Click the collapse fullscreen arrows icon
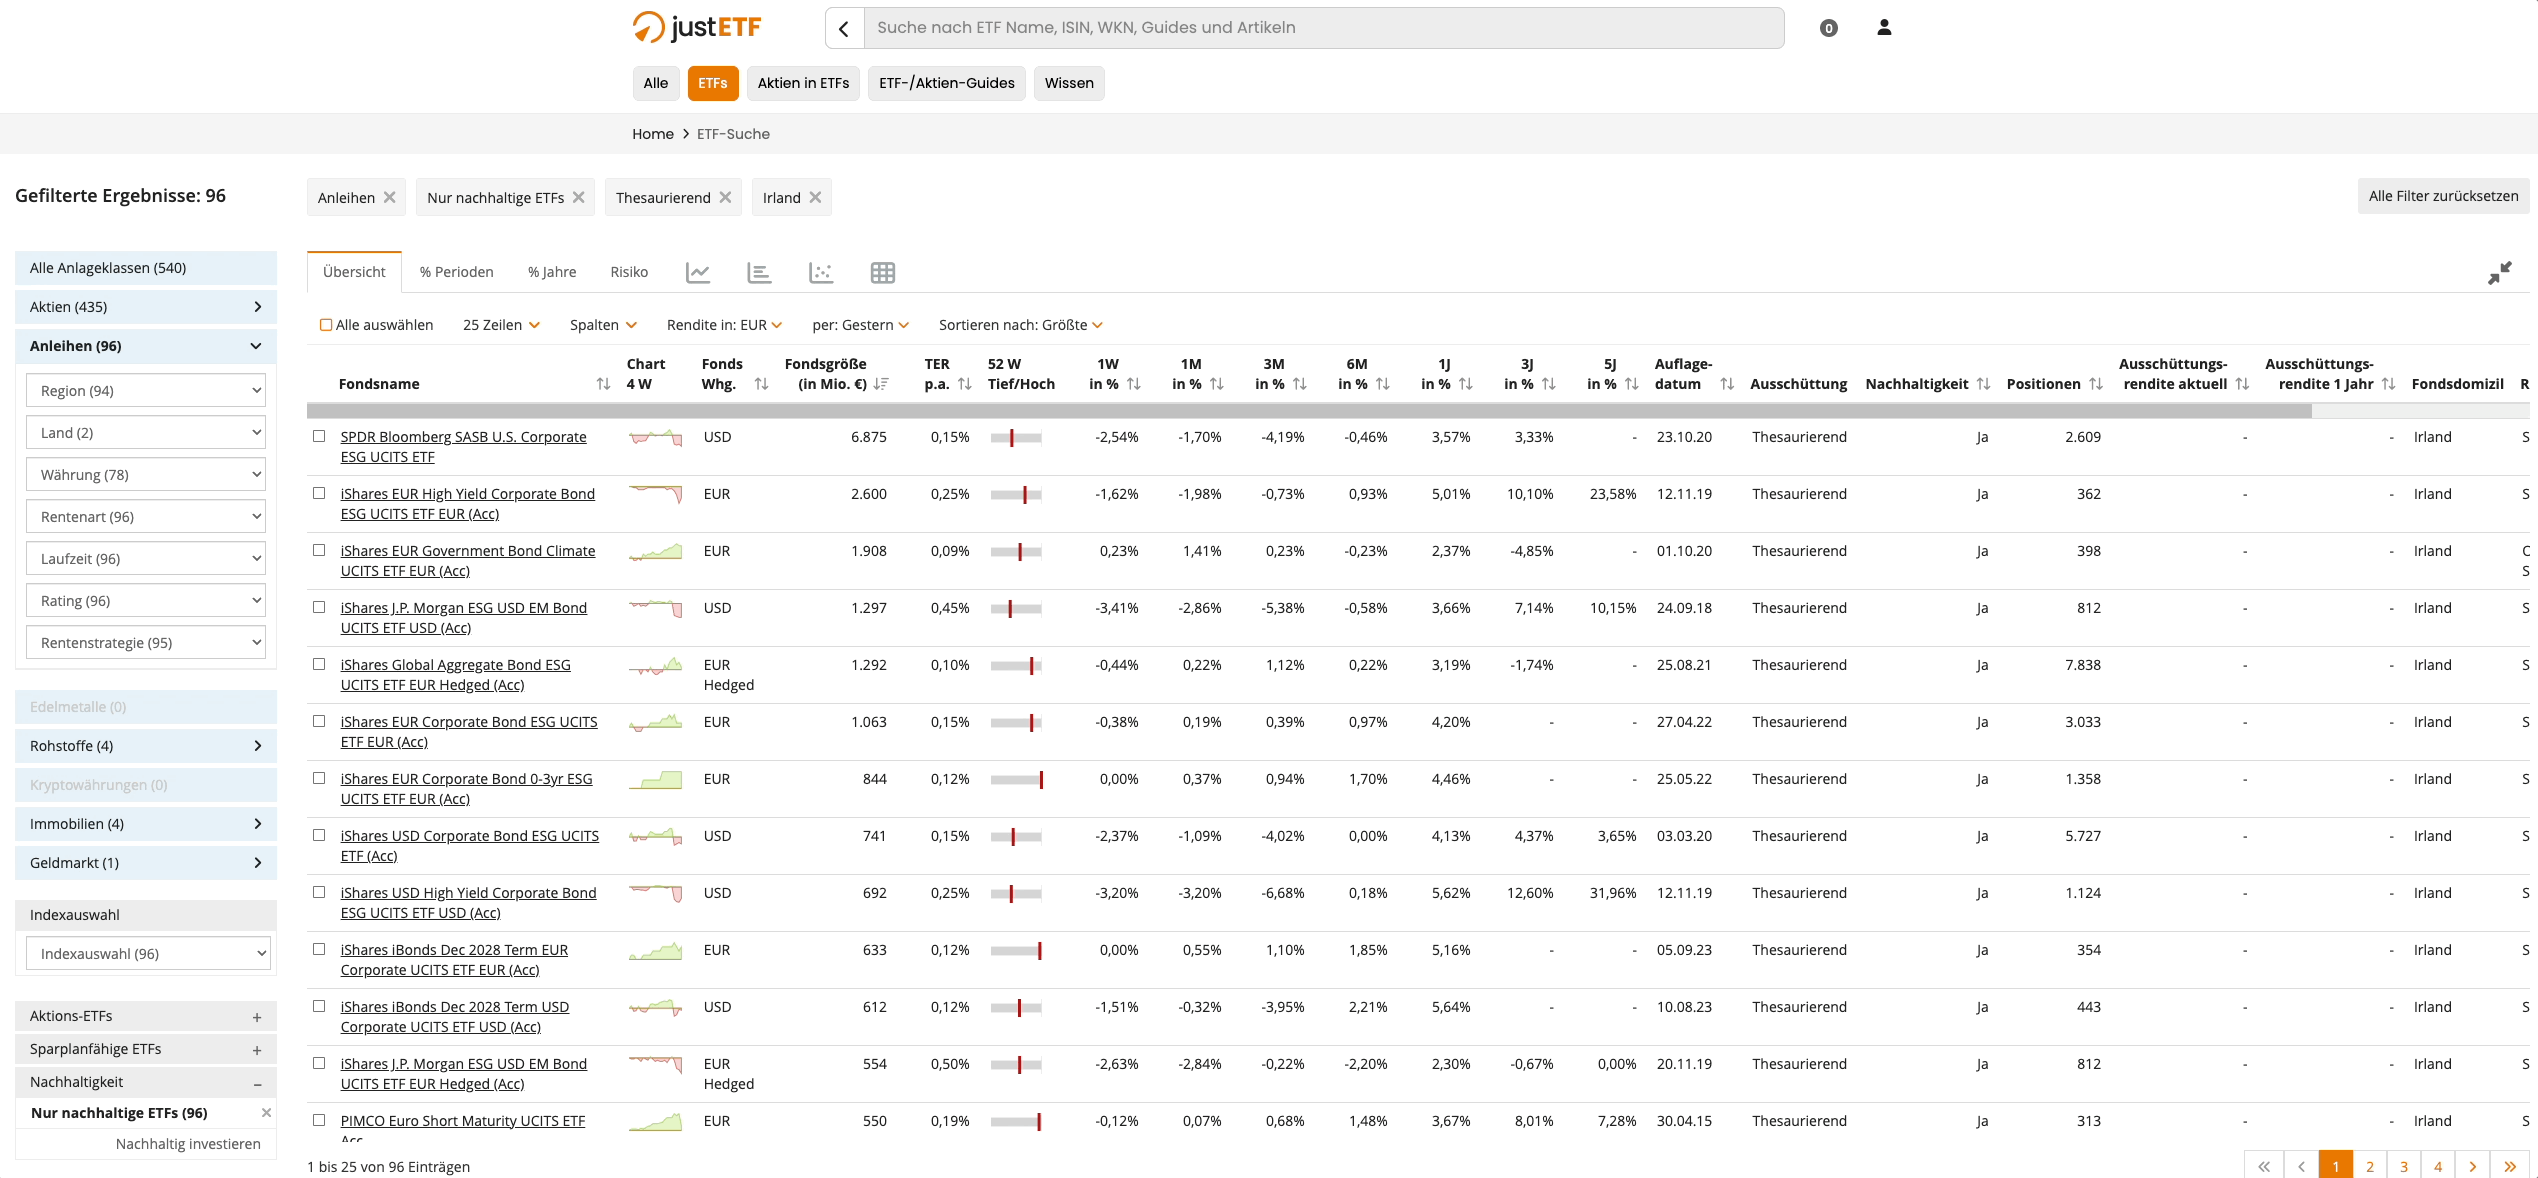Image resolution: width=2538 pixels, height=1178 pixels. point(2499,273)
